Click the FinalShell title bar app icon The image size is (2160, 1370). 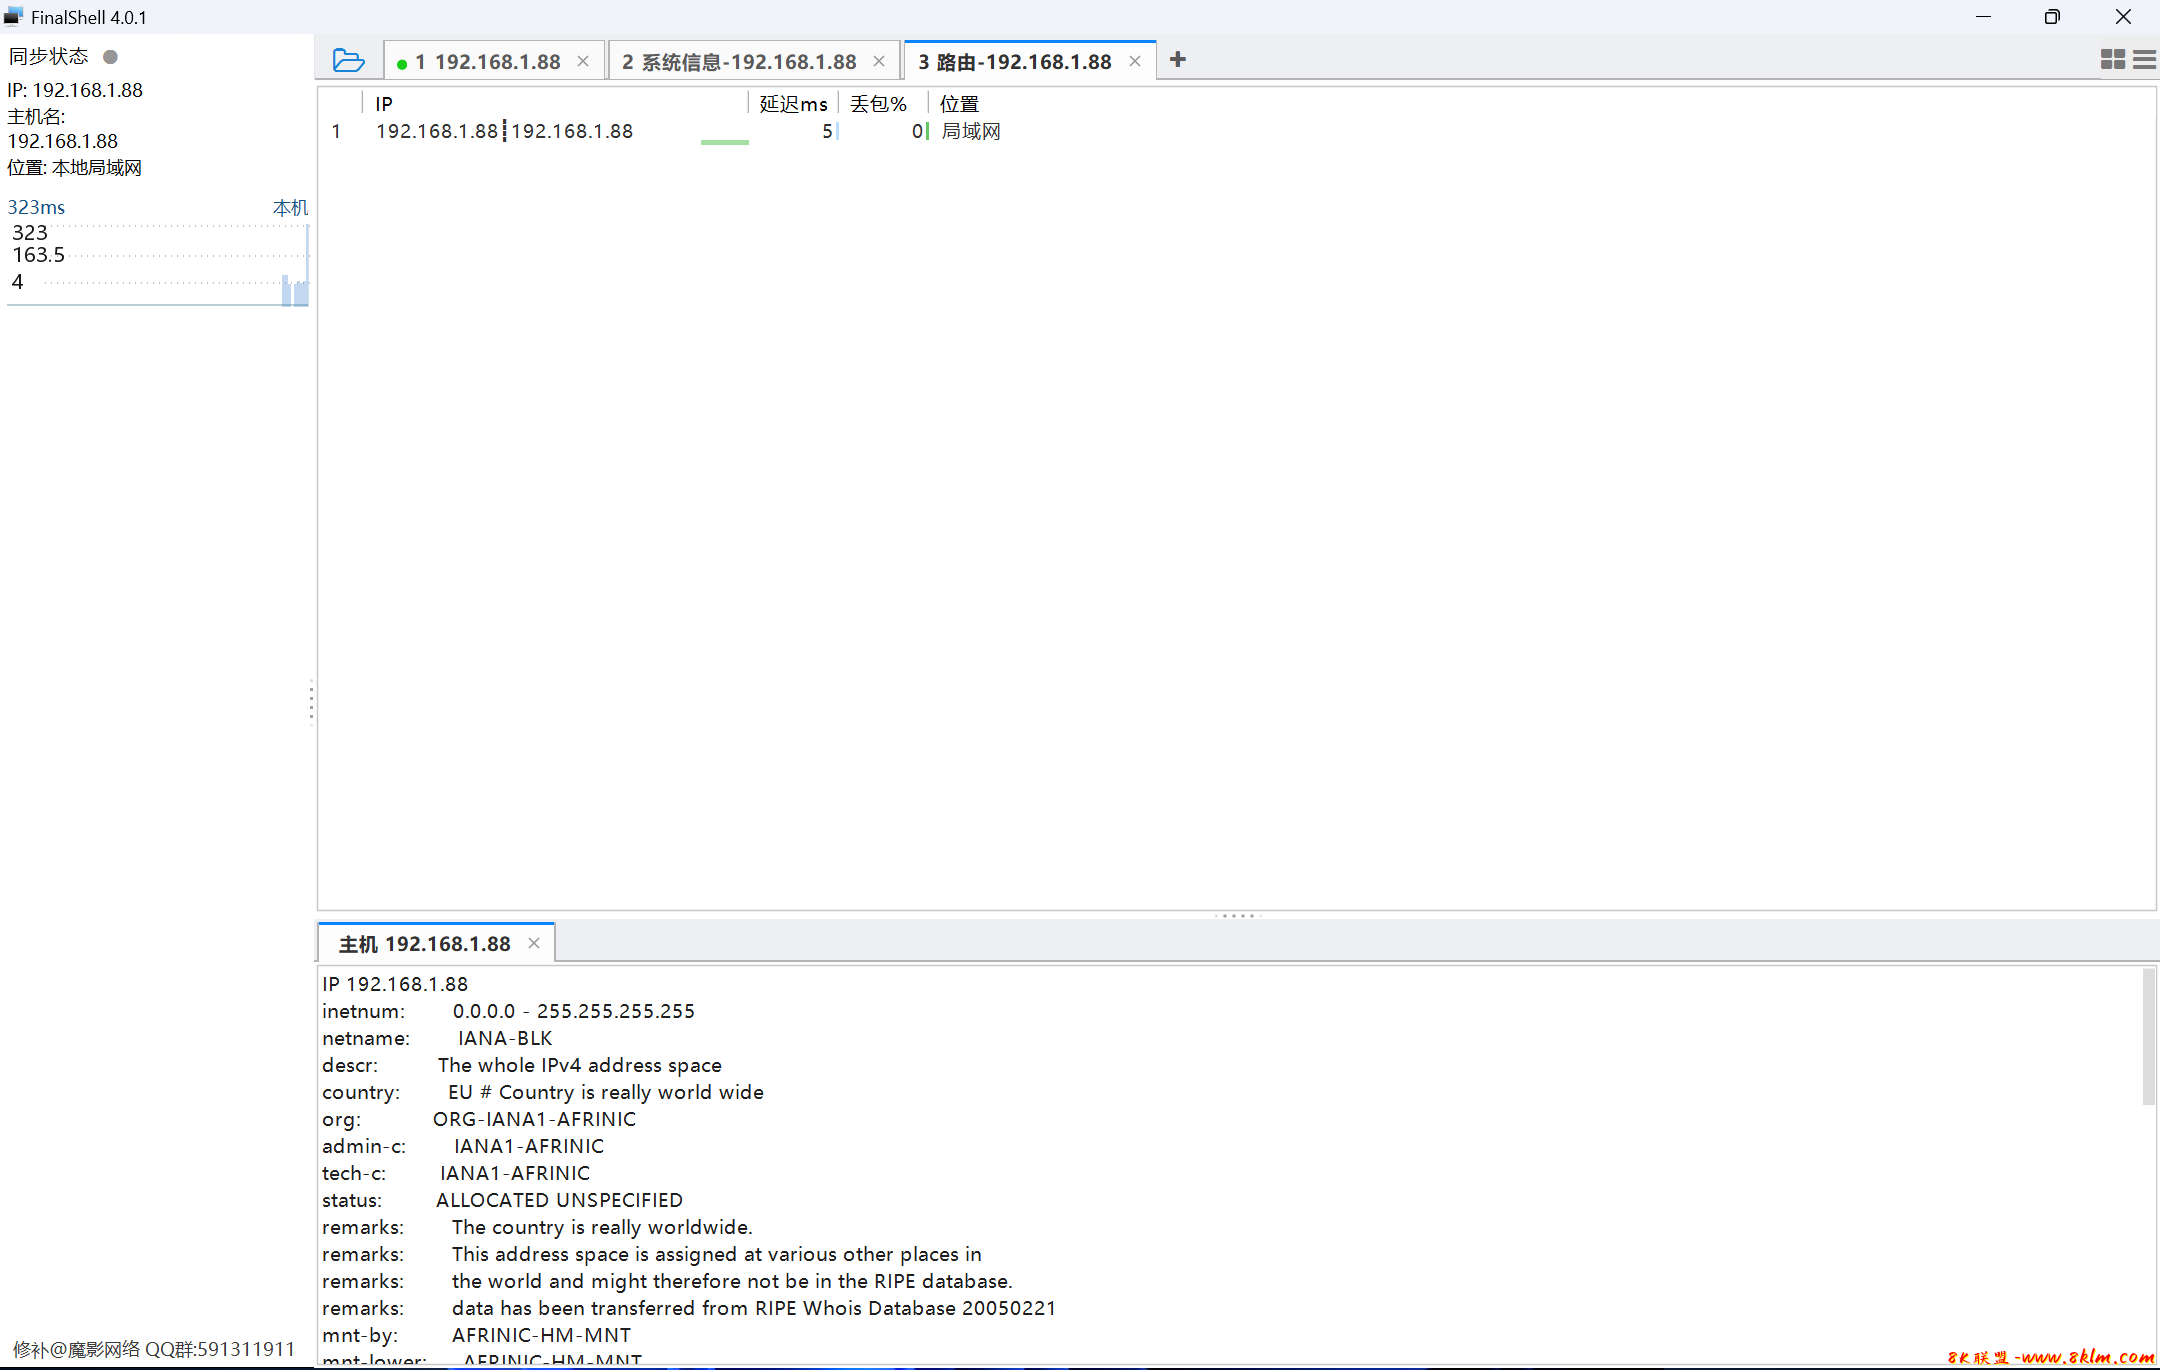[14, 17]
